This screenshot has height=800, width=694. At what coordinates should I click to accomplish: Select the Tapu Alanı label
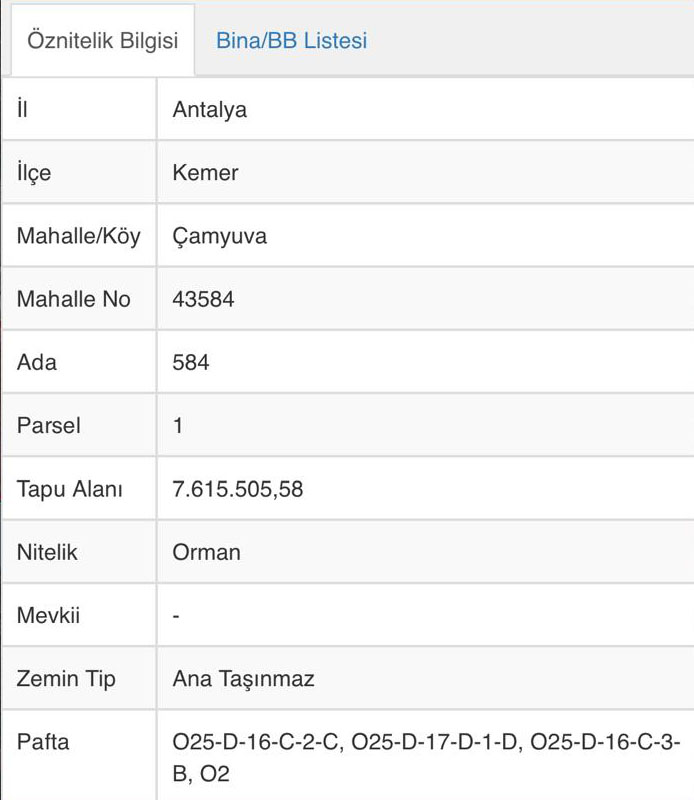70,489
